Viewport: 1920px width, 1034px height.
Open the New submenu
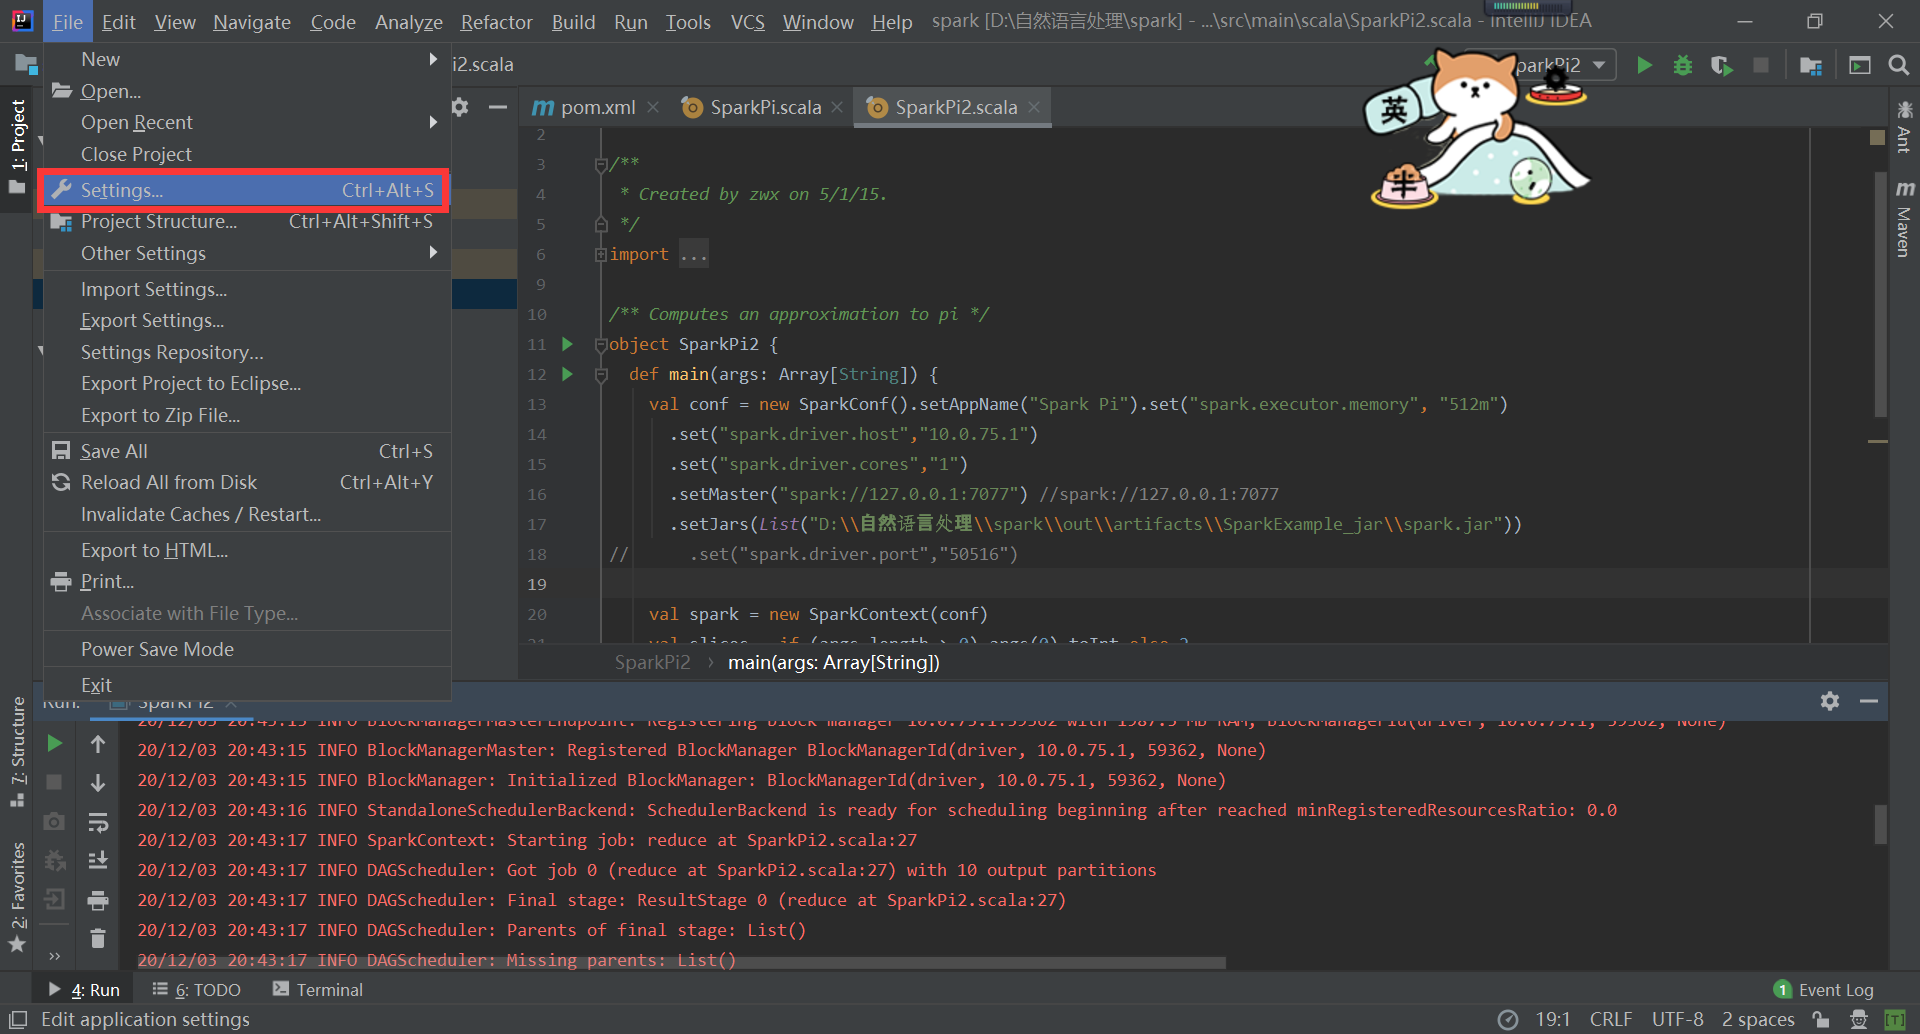pyautogui.click(x=247, y=59)
